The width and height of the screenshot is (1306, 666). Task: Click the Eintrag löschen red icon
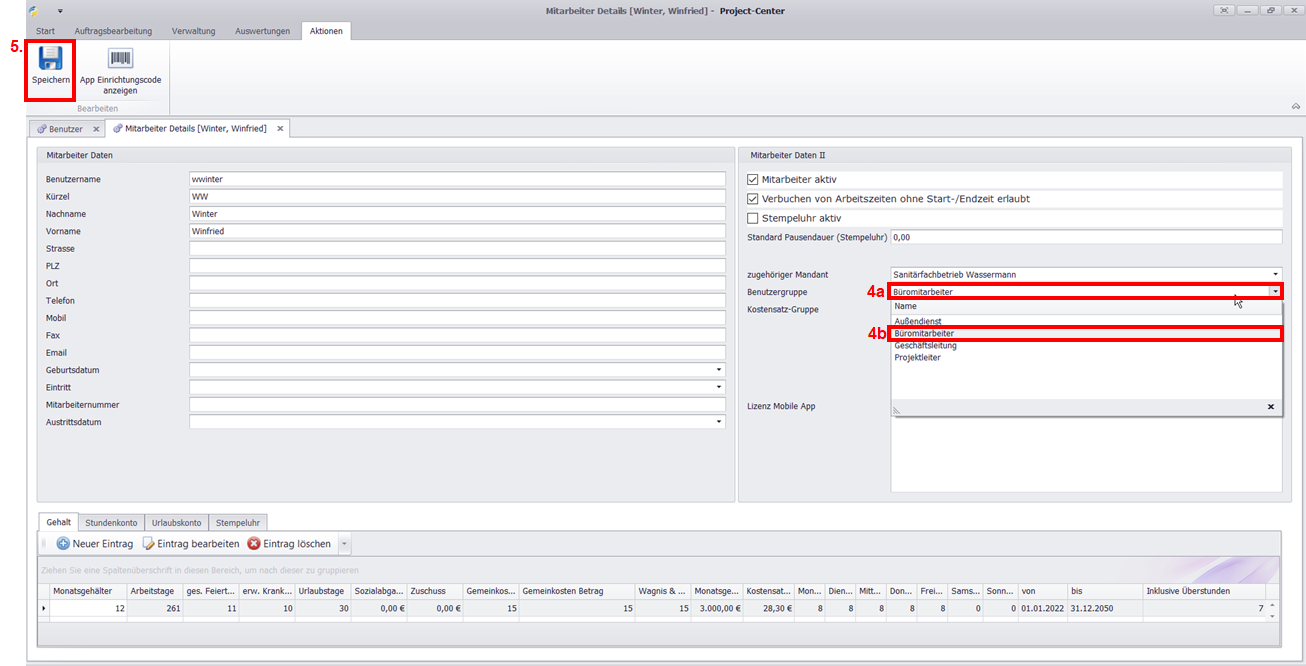click(254, 544)
